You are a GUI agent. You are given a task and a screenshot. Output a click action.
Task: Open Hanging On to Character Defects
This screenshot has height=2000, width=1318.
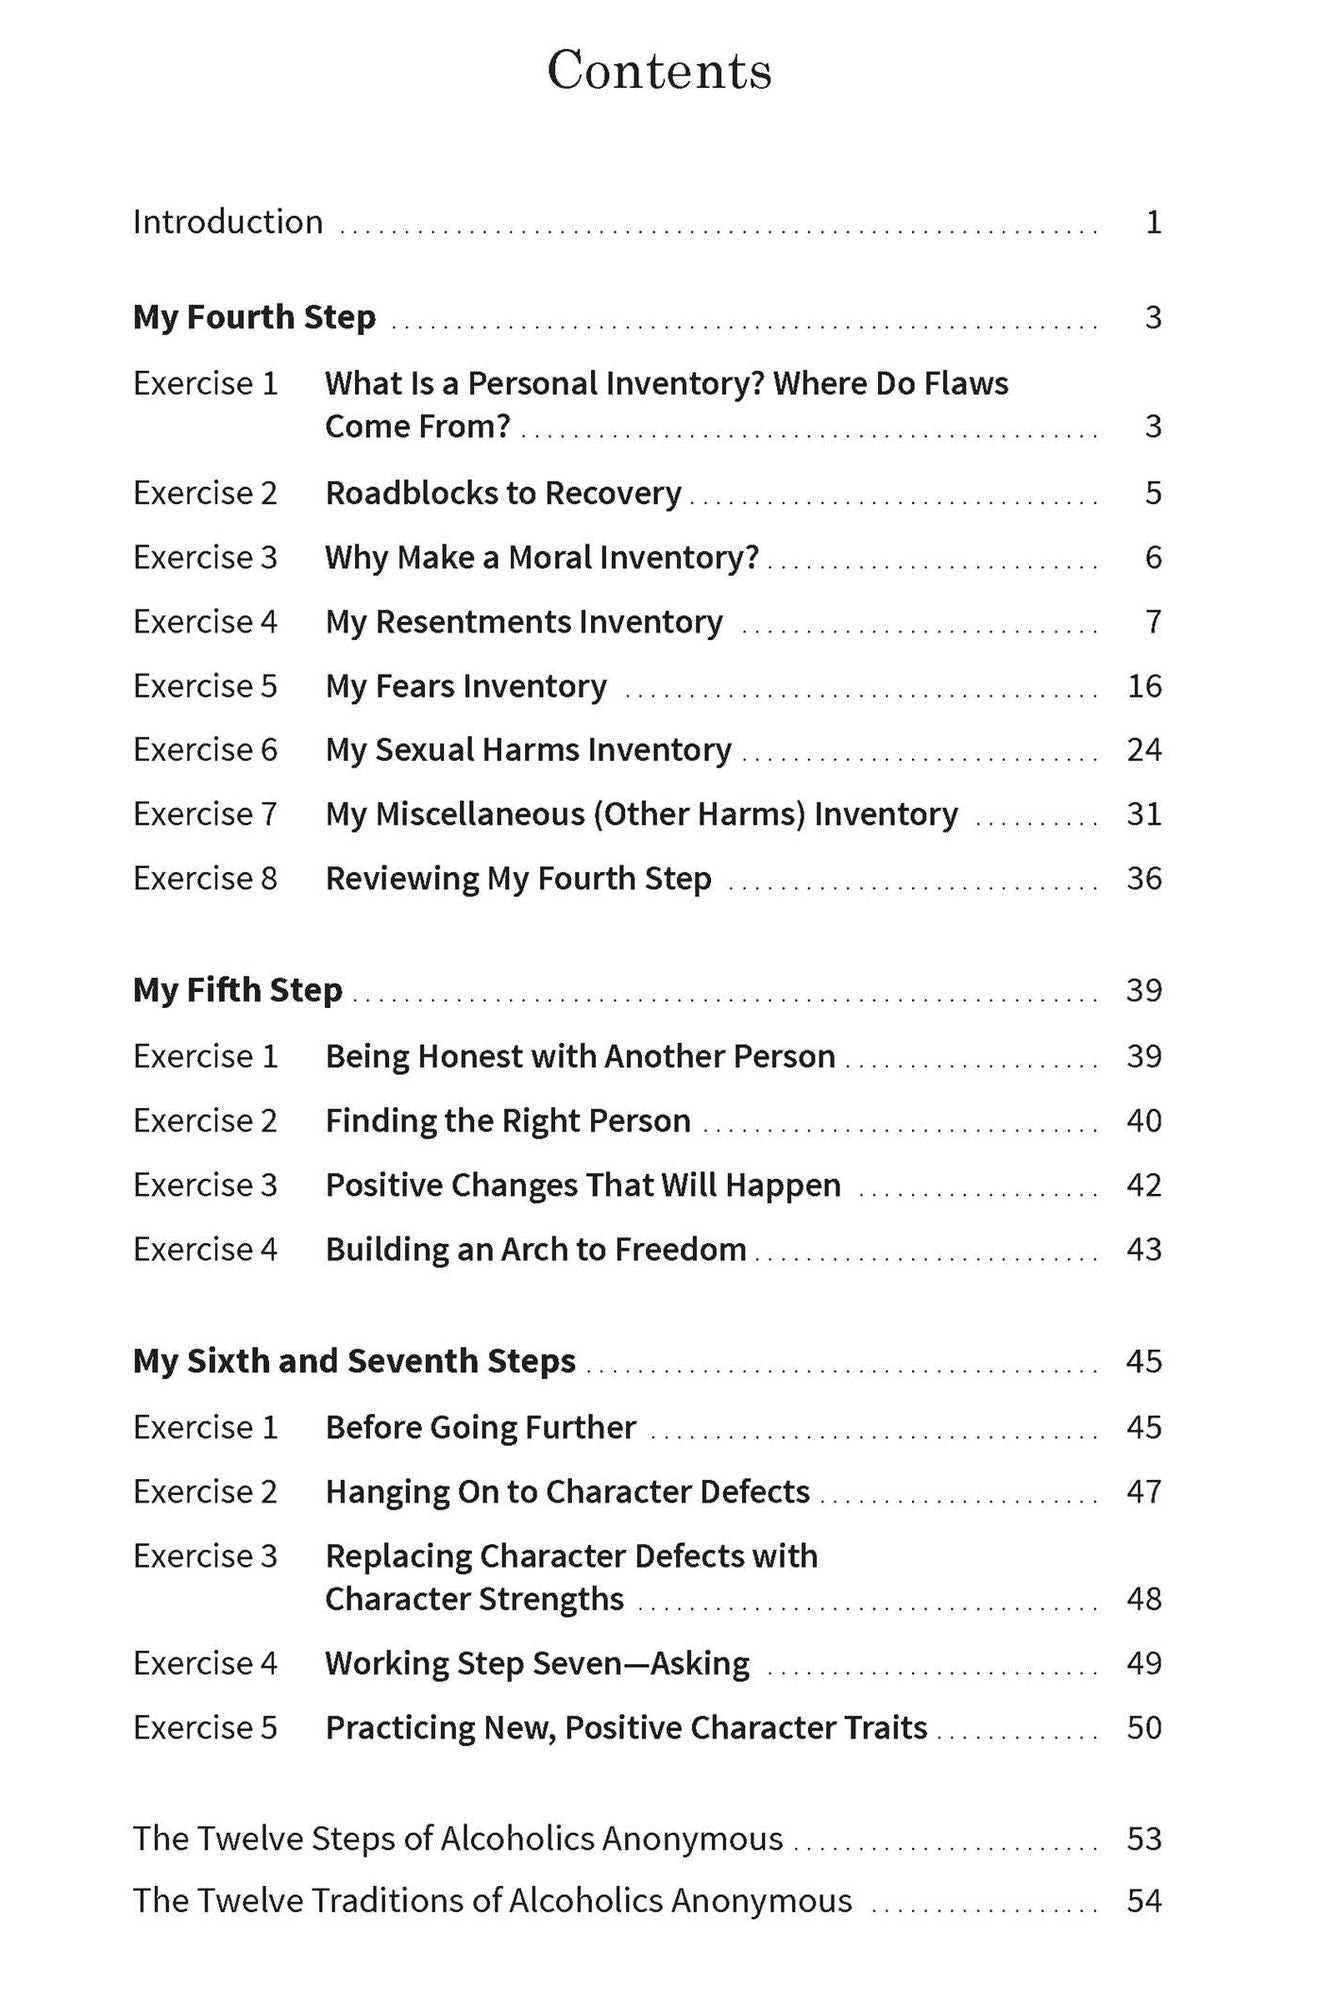click(x=567, y=1492)
